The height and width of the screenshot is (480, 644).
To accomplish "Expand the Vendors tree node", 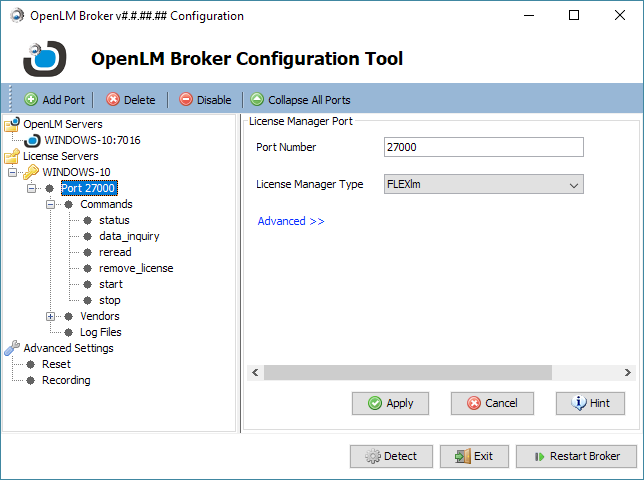I will pyautogui.click(x=51, y=316).
